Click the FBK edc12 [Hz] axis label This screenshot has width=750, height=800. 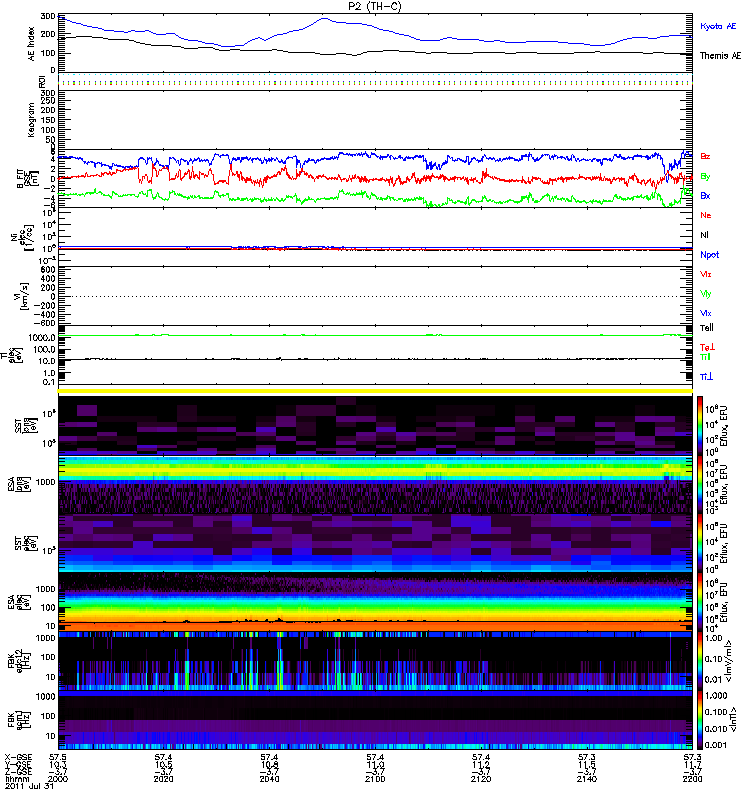(x=19, y=661)
